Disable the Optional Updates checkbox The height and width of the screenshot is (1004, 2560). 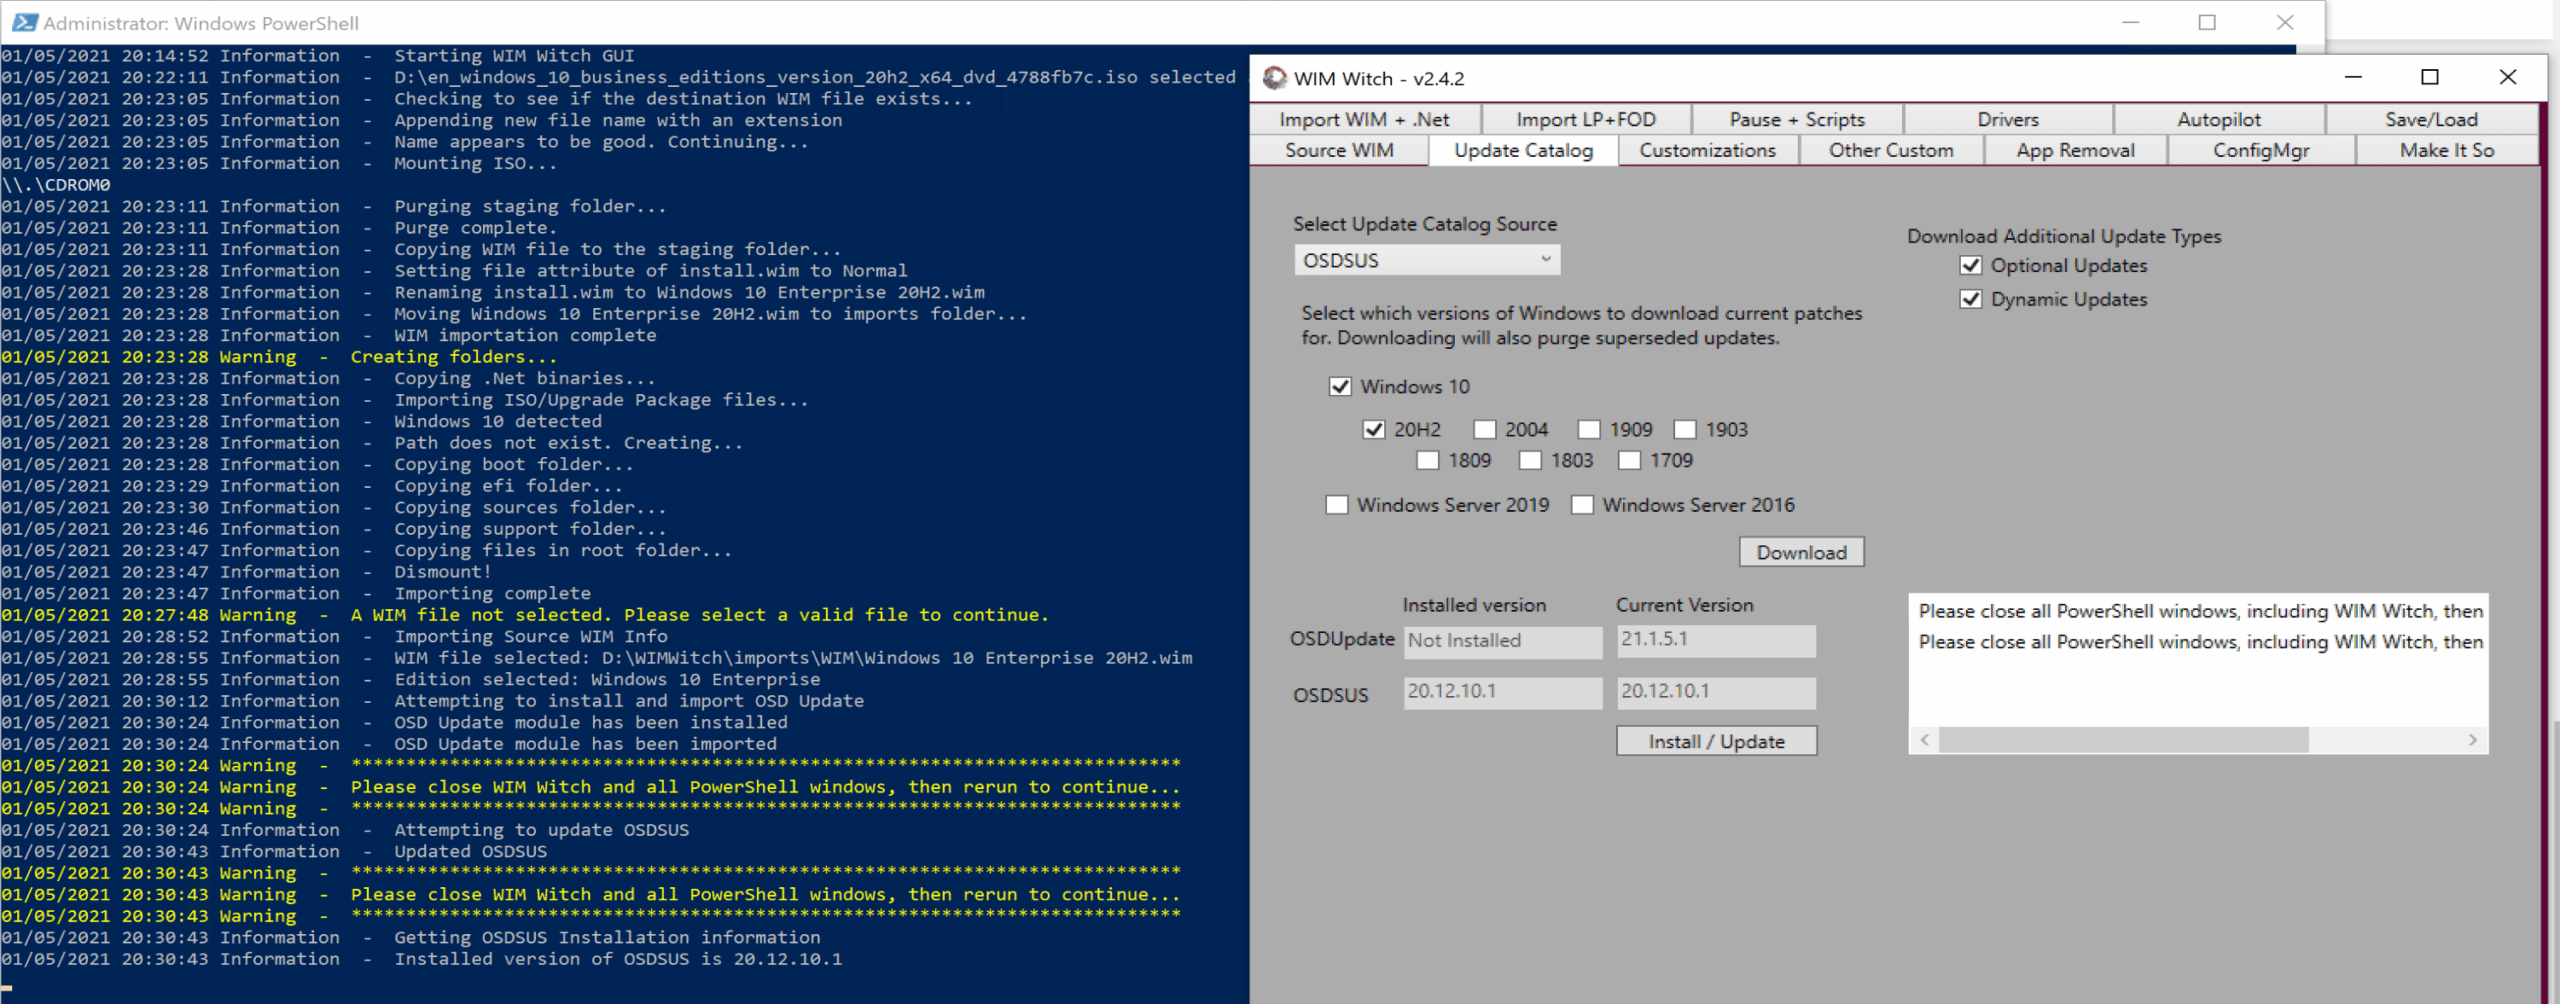(x=1971, y=266)
